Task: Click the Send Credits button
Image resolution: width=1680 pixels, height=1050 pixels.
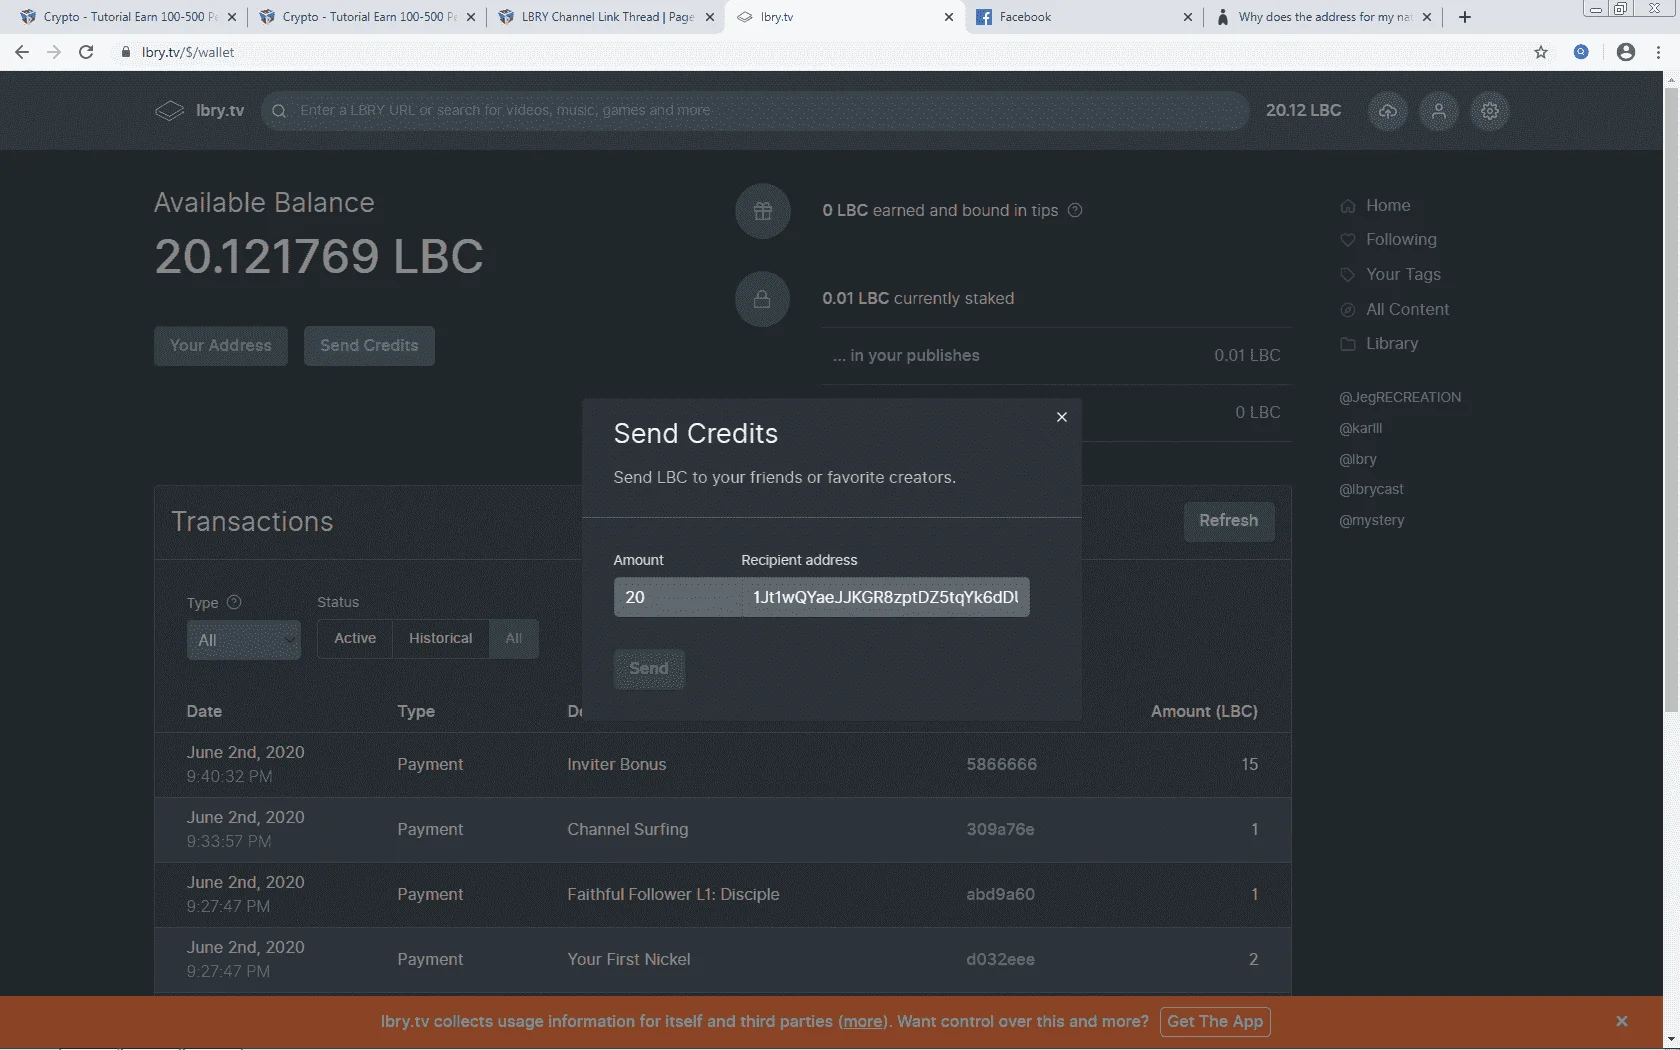Action: [x=369, y=346]
